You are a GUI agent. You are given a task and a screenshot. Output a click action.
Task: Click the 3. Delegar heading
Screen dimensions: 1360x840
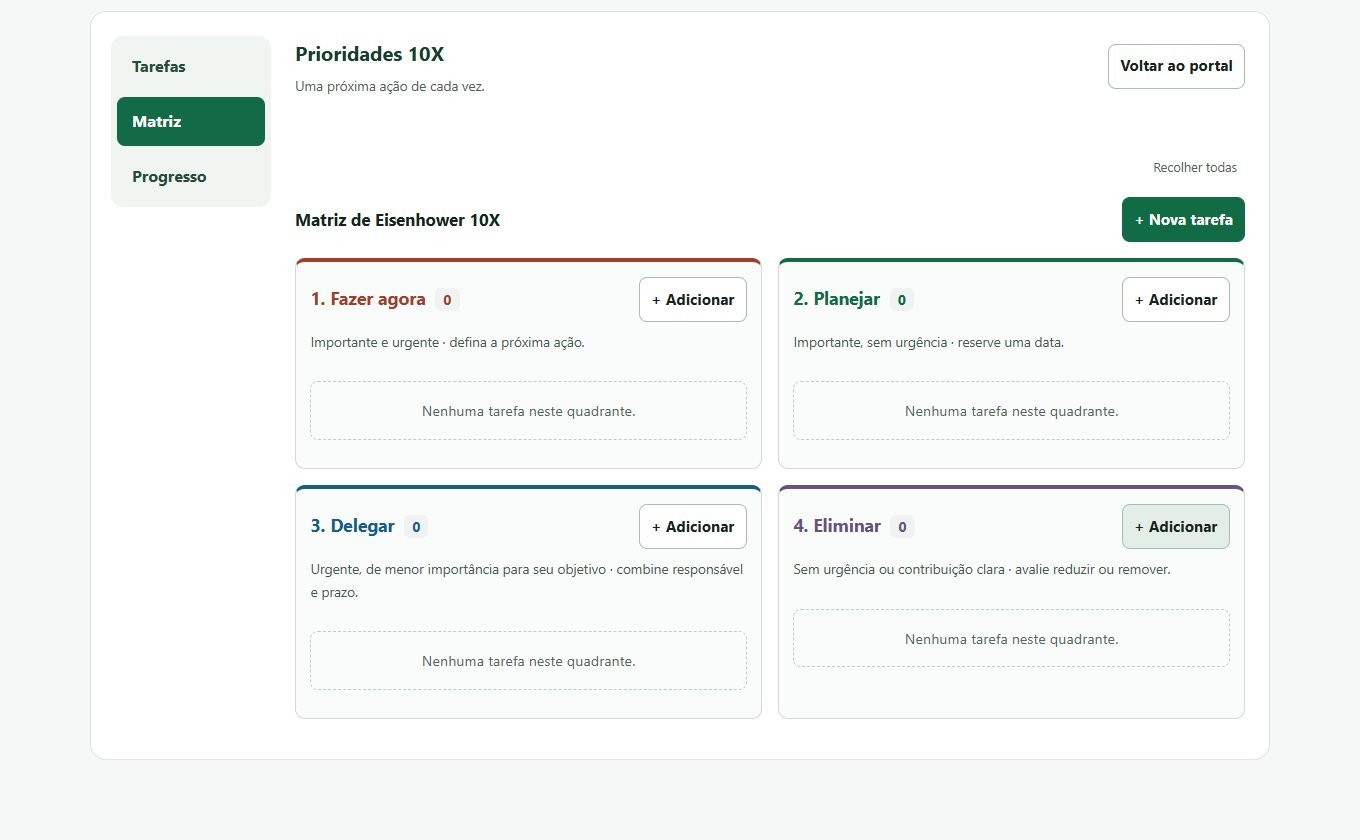353,526
